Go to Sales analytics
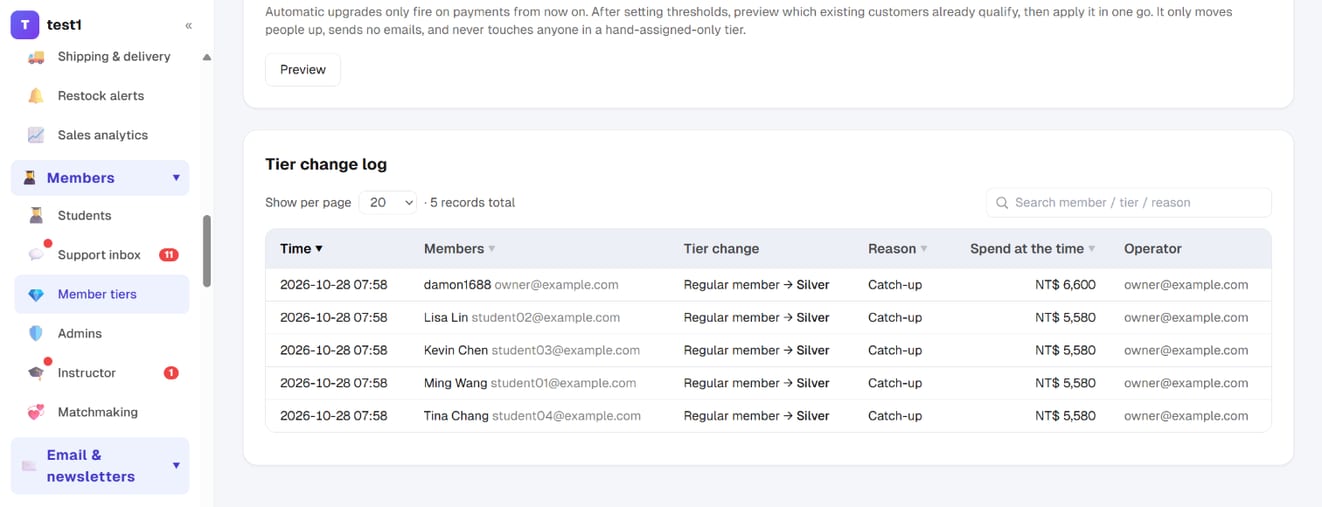The height and width of the screenshot is (507, 1322). point(103,135)
